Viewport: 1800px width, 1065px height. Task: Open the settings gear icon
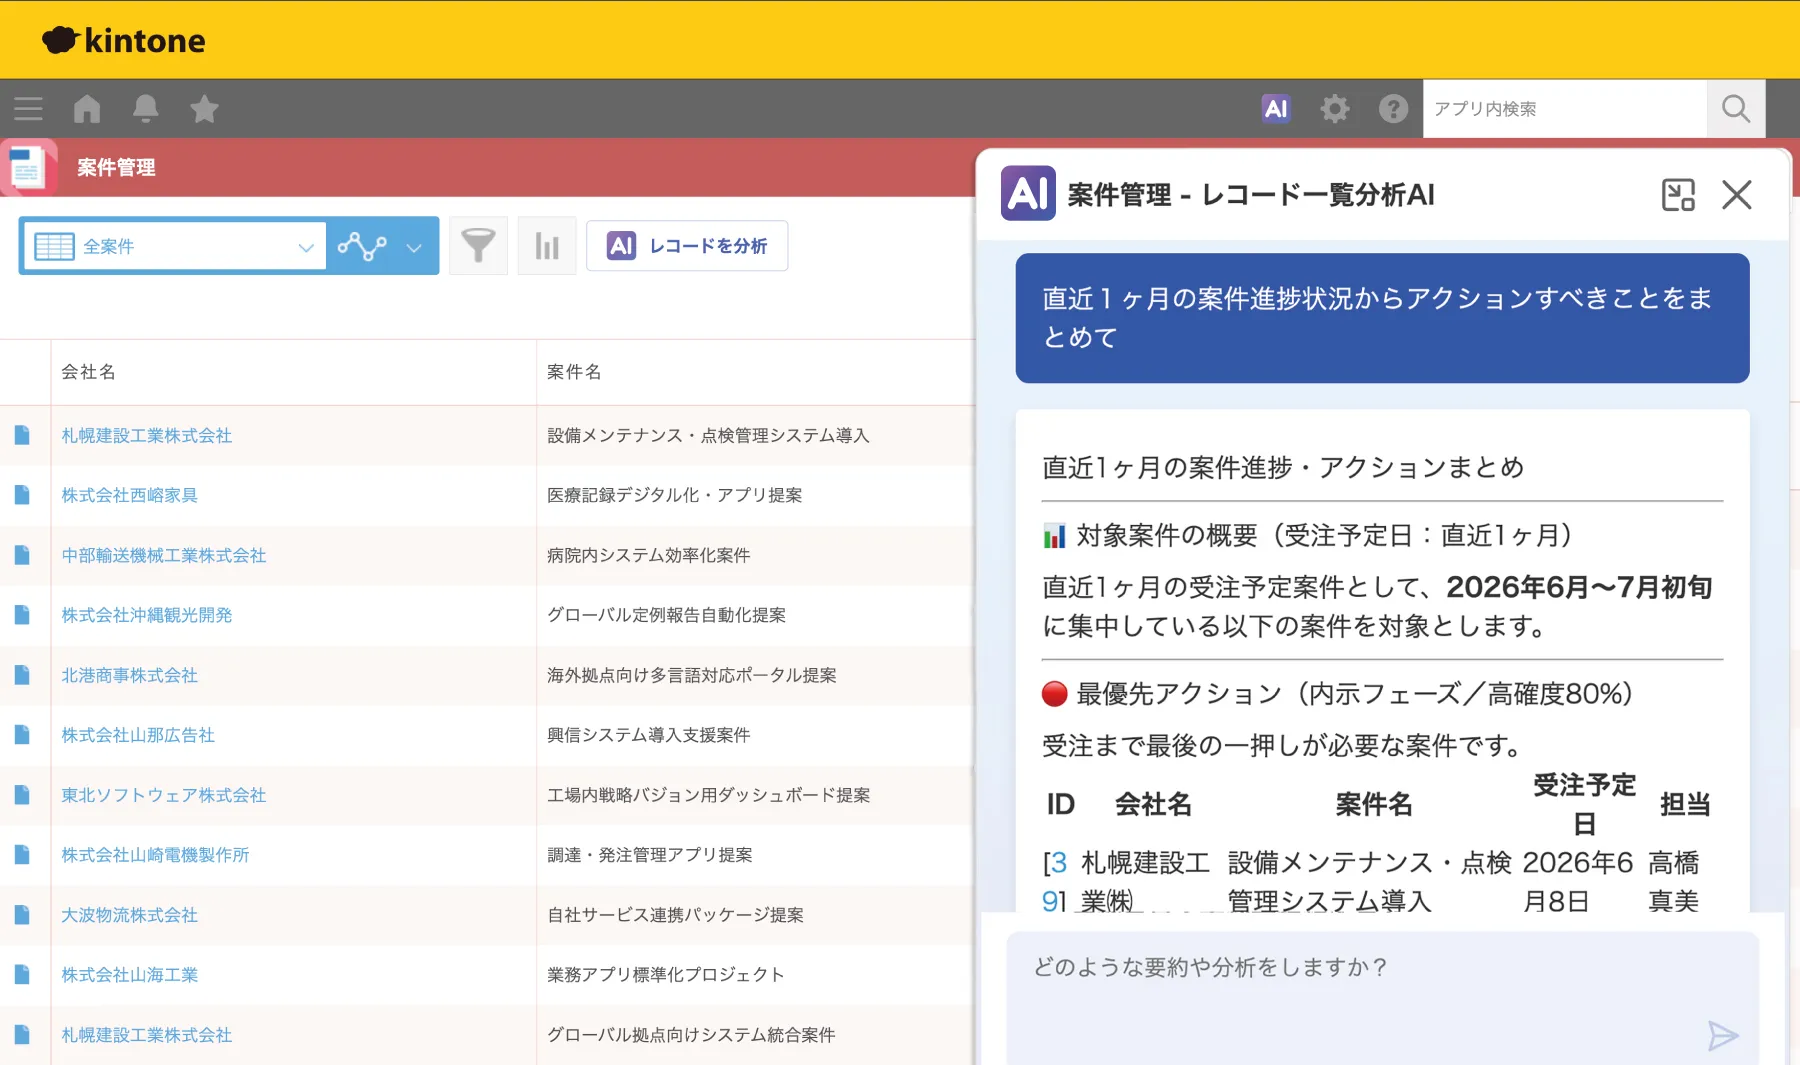(1334, 108)
